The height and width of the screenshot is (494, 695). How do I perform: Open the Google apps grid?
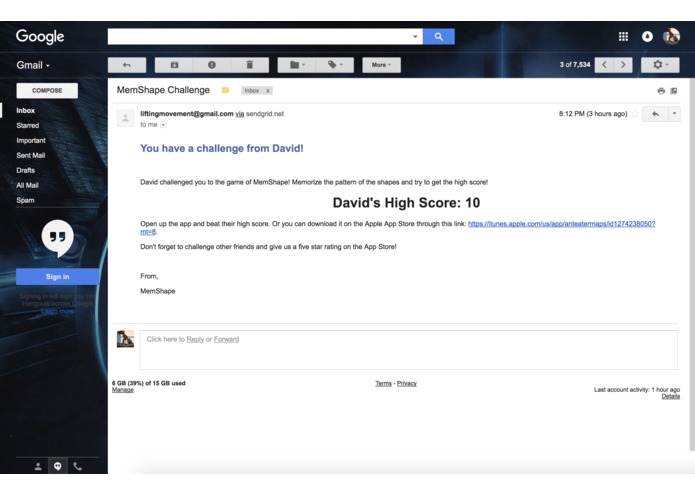point(623,37)
